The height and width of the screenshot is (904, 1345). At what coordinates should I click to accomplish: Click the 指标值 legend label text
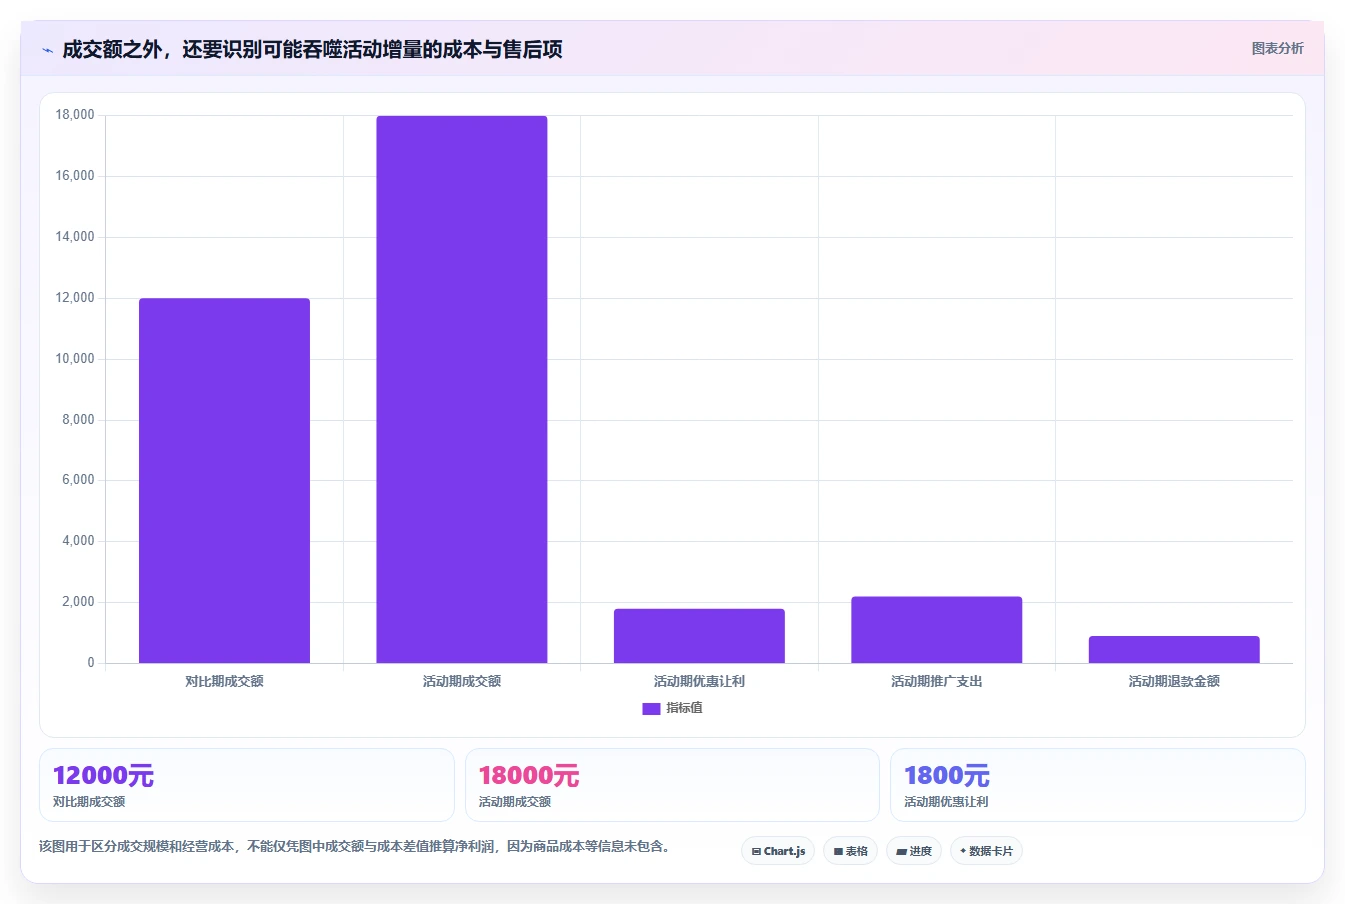685,708
